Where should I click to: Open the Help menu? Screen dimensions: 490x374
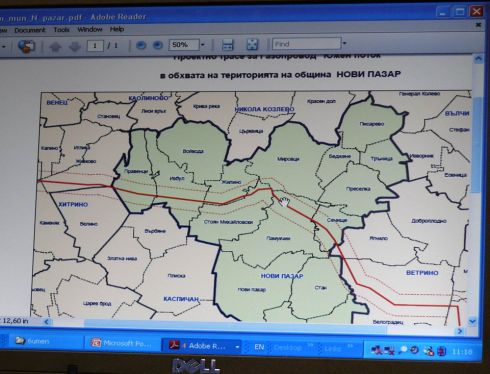(x=117, y=29)
